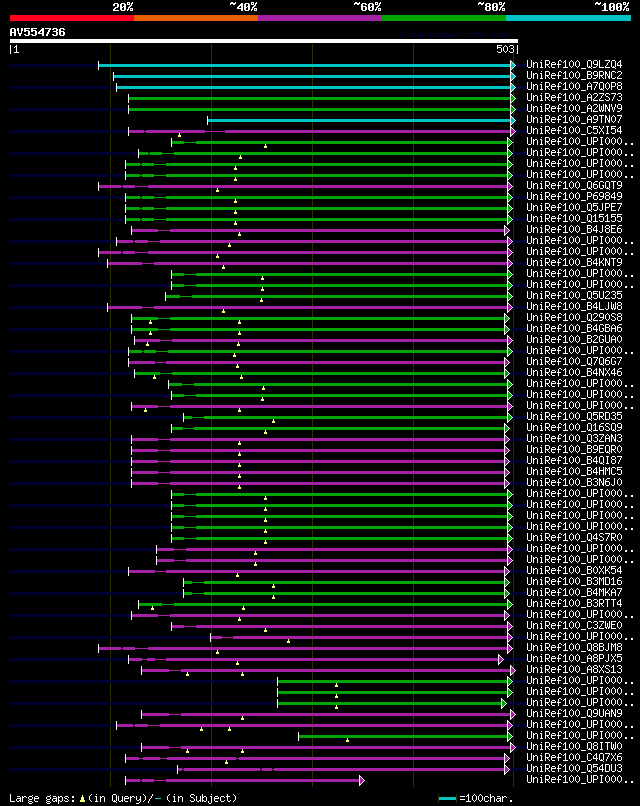Select the UniRef100_Q5RD35 label
Image resolution: width=640 pixels, height=806 pixels.
pyautogui.click(x=574, y=416)
